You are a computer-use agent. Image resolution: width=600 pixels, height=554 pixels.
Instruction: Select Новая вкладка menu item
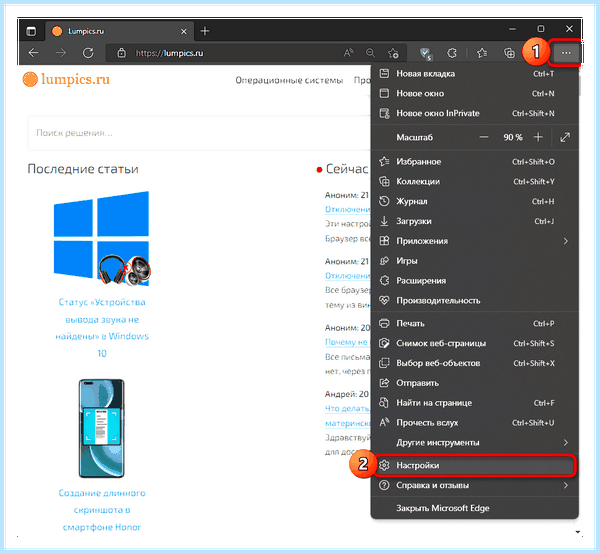point(474,73)
